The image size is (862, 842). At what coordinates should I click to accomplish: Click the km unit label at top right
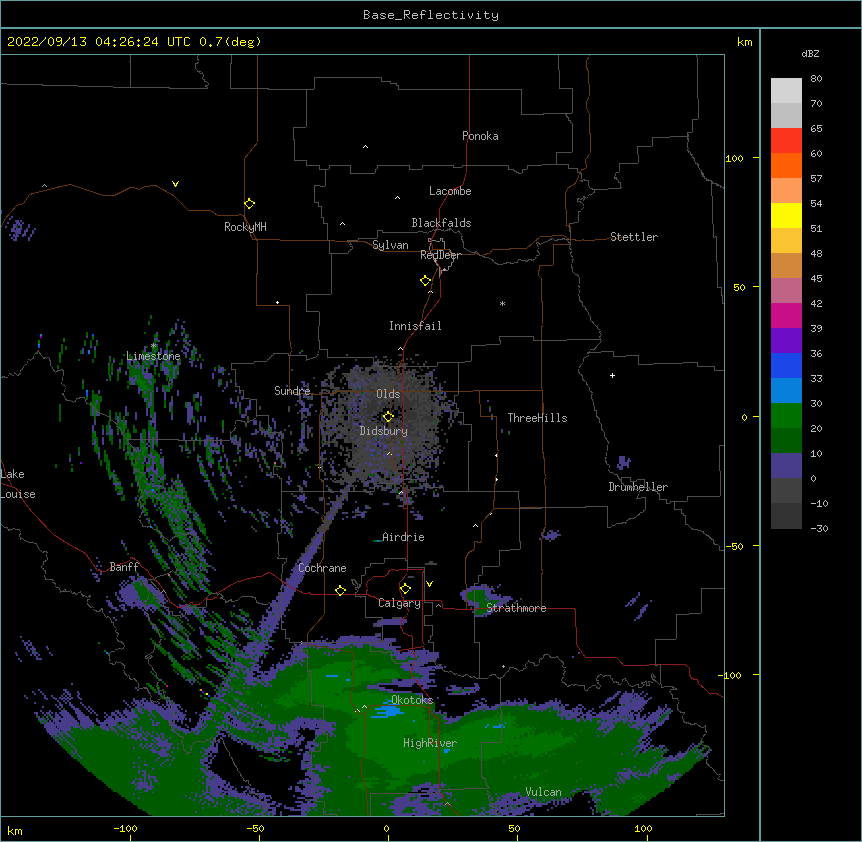coord(745,42)
